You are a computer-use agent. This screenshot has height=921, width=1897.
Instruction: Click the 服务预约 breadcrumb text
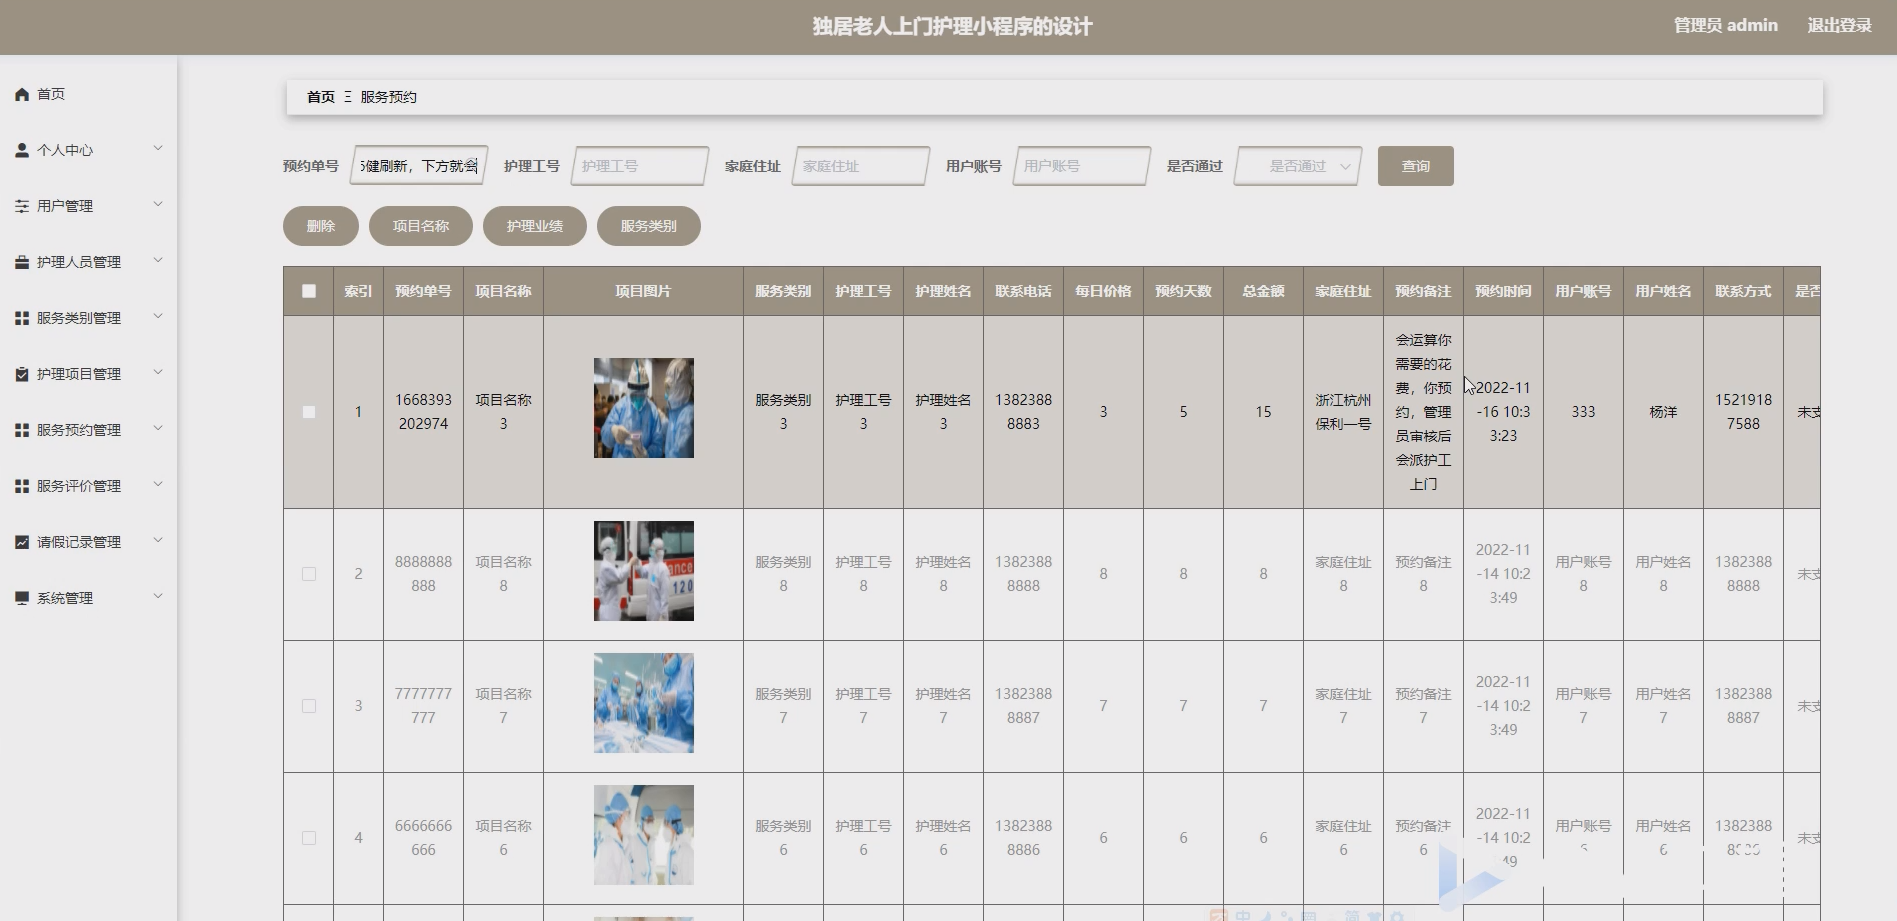click(x=388, y=97)
